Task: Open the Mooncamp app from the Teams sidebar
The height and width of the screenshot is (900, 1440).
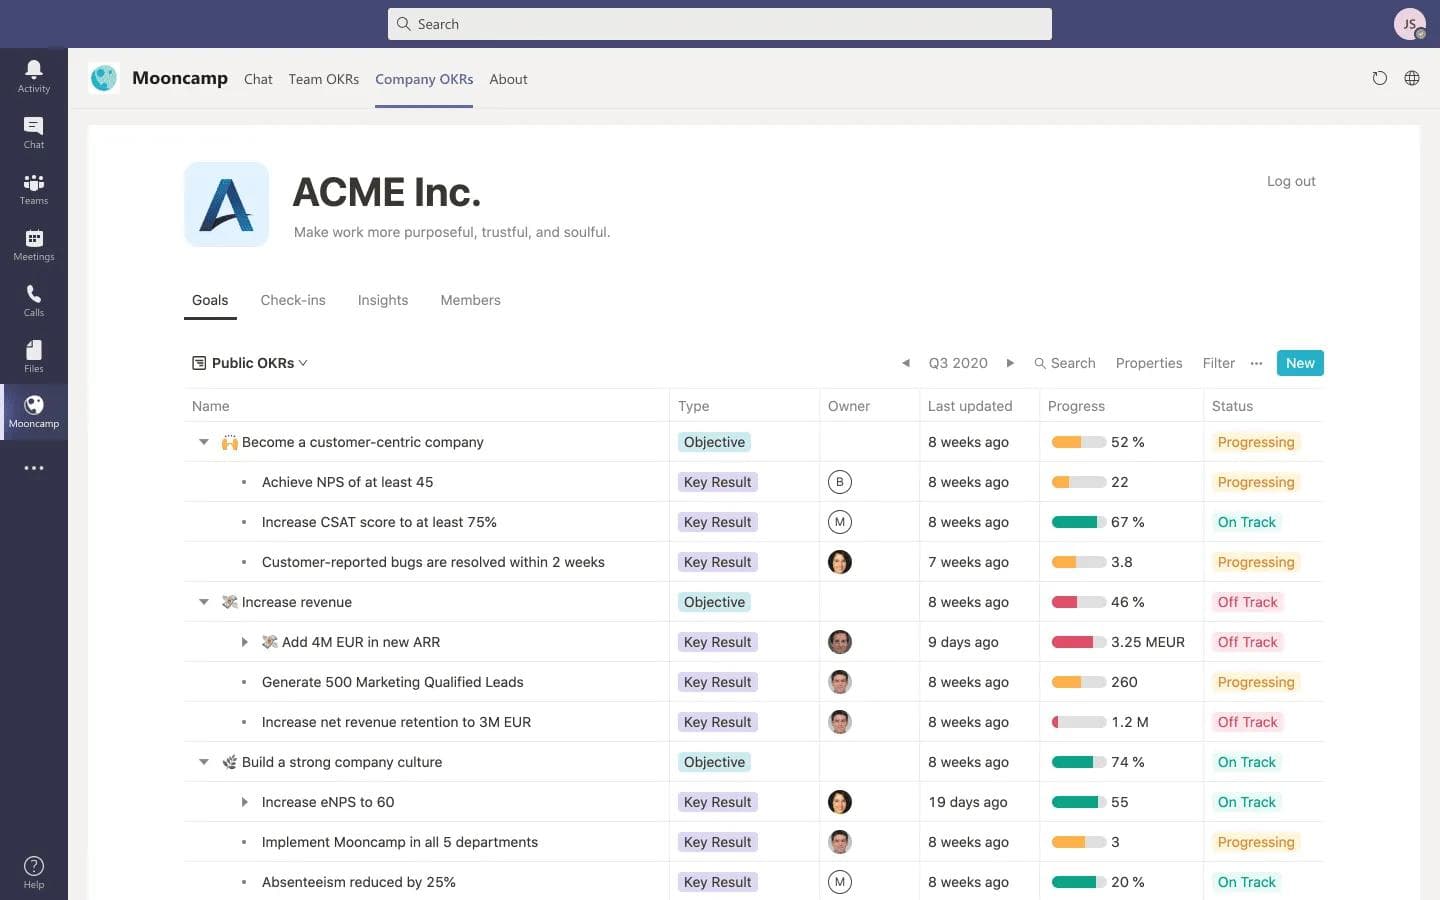Action: 33,410
